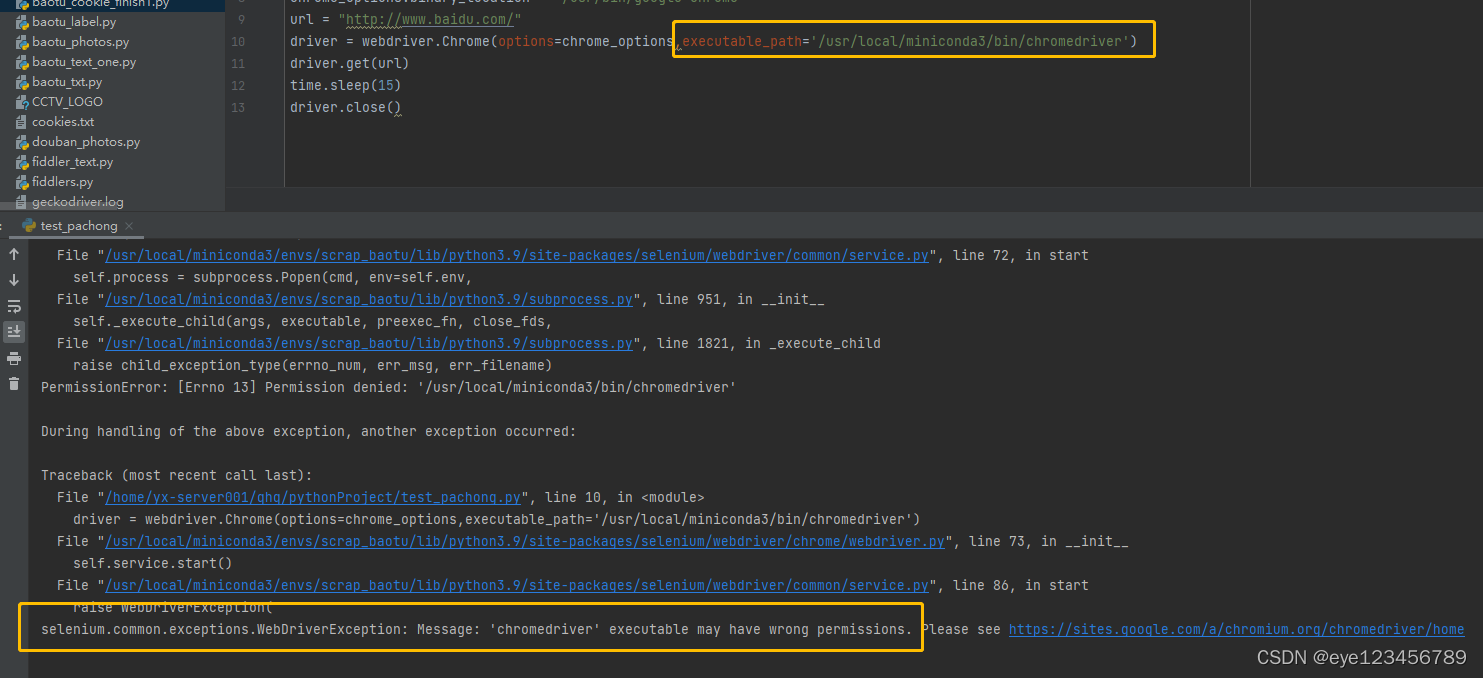
Task: Click the unknown file type icon beside CCTV_LOGO
Action: click(22, 101)
